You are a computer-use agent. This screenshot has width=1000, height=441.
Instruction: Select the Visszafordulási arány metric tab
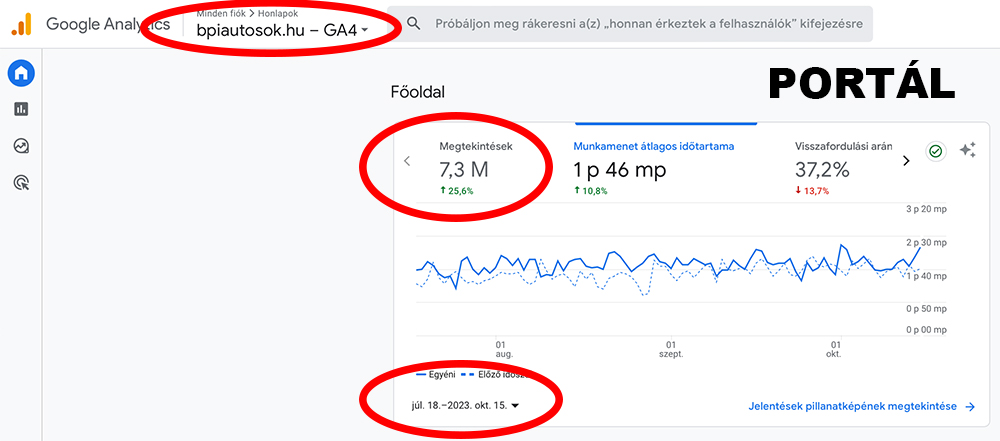point(843,167)
